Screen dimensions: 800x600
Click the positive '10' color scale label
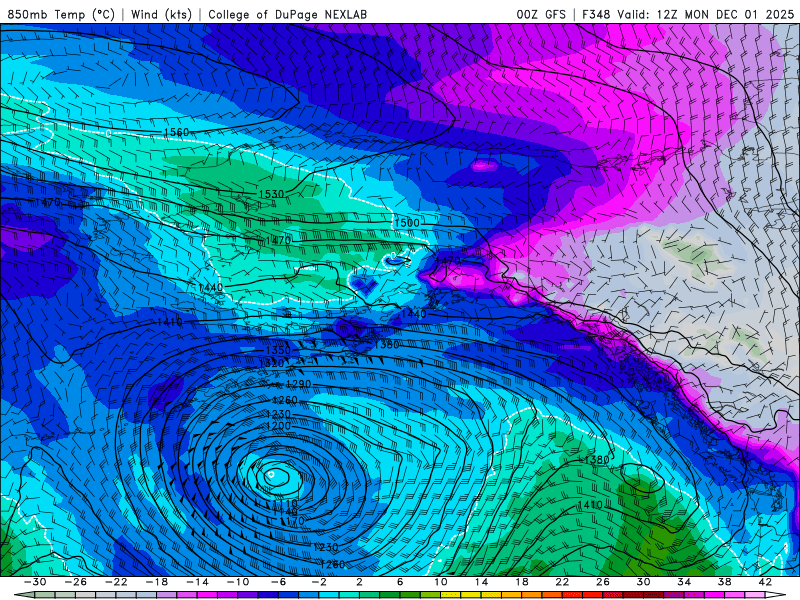[x=441, y=582]
